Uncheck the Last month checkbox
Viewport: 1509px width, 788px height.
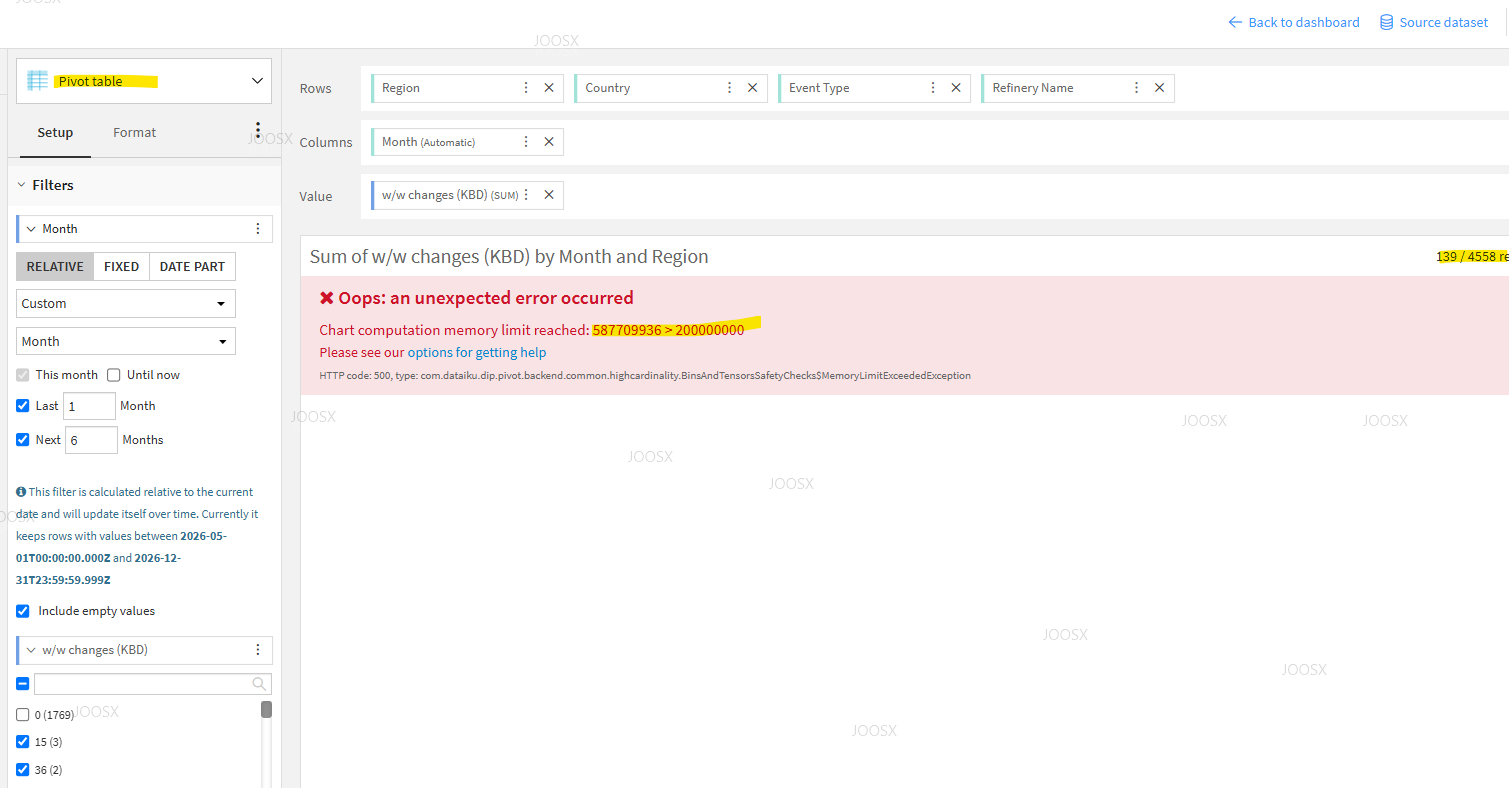tap(23, 406)
